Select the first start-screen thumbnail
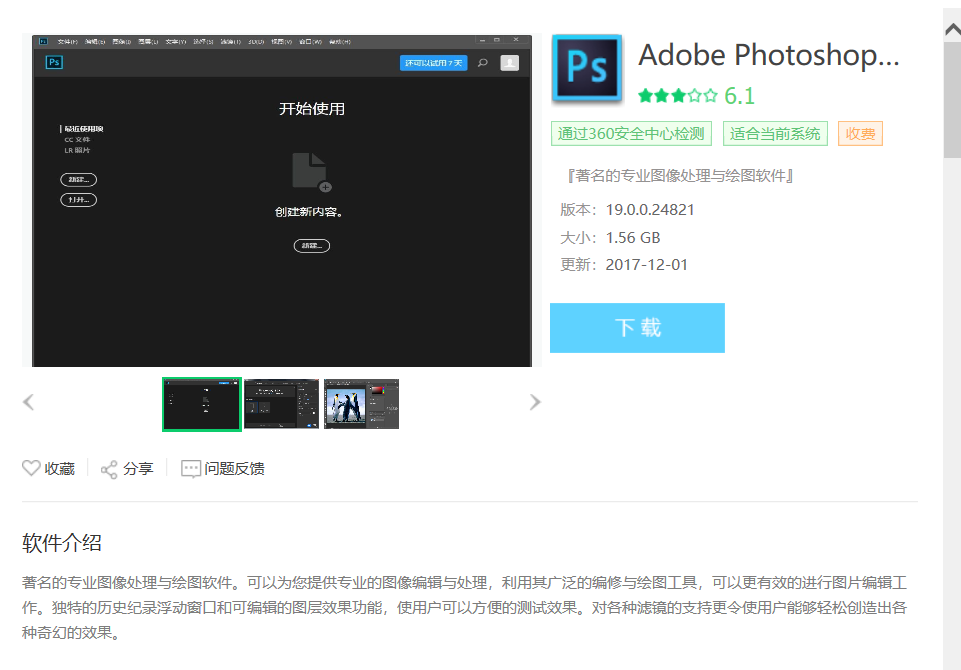This screenshot has height=670, width=961. click(x=202, y=405)
